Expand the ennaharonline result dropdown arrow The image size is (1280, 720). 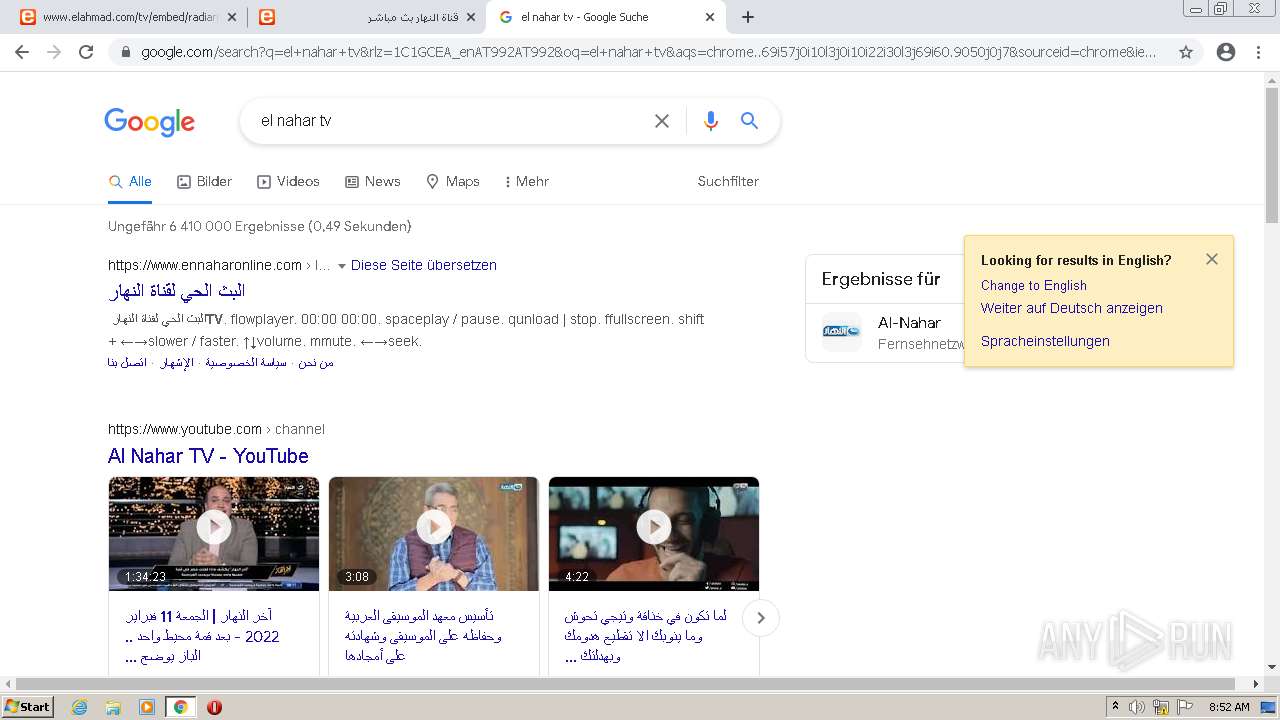coord(341,266)
